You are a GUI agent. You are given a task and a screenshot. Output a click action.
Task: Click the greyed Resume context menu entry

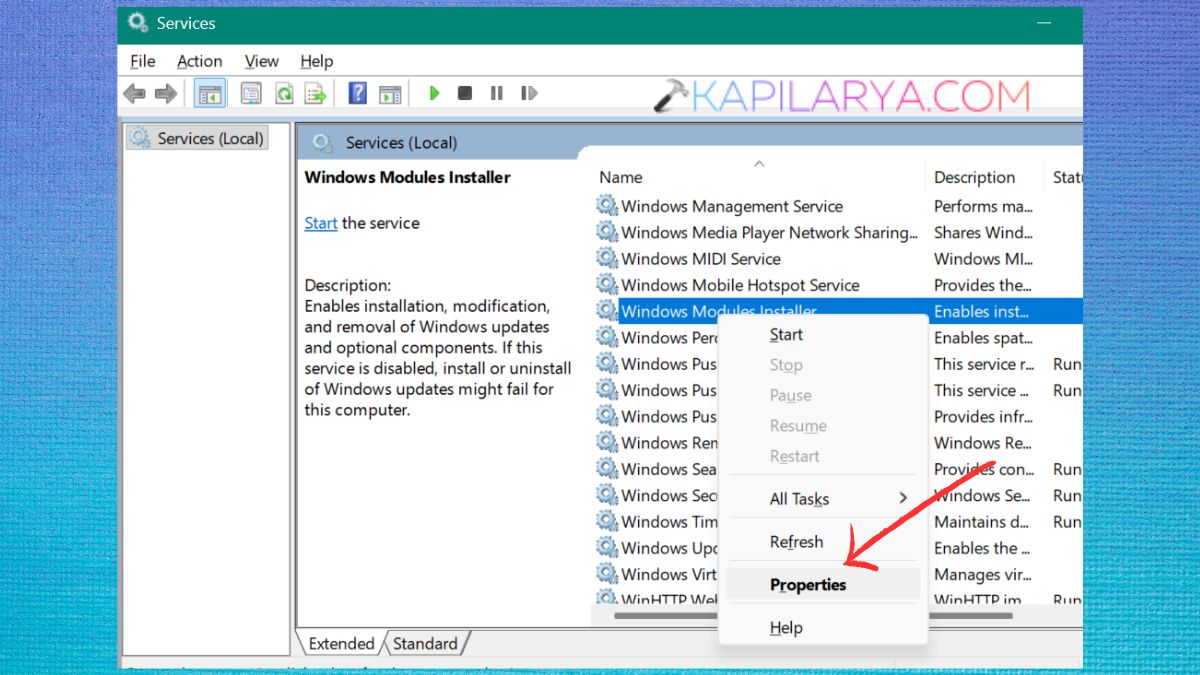823,426
